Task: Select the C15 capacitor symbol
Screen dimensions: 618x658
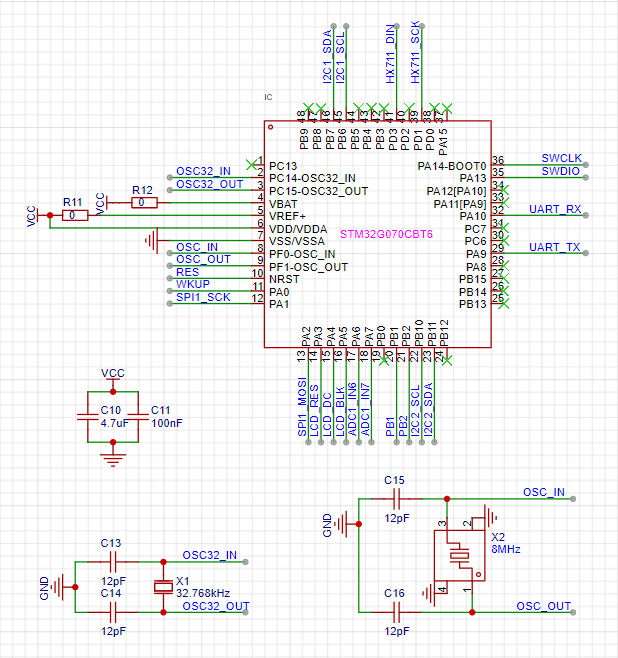Action: point(396,499)
